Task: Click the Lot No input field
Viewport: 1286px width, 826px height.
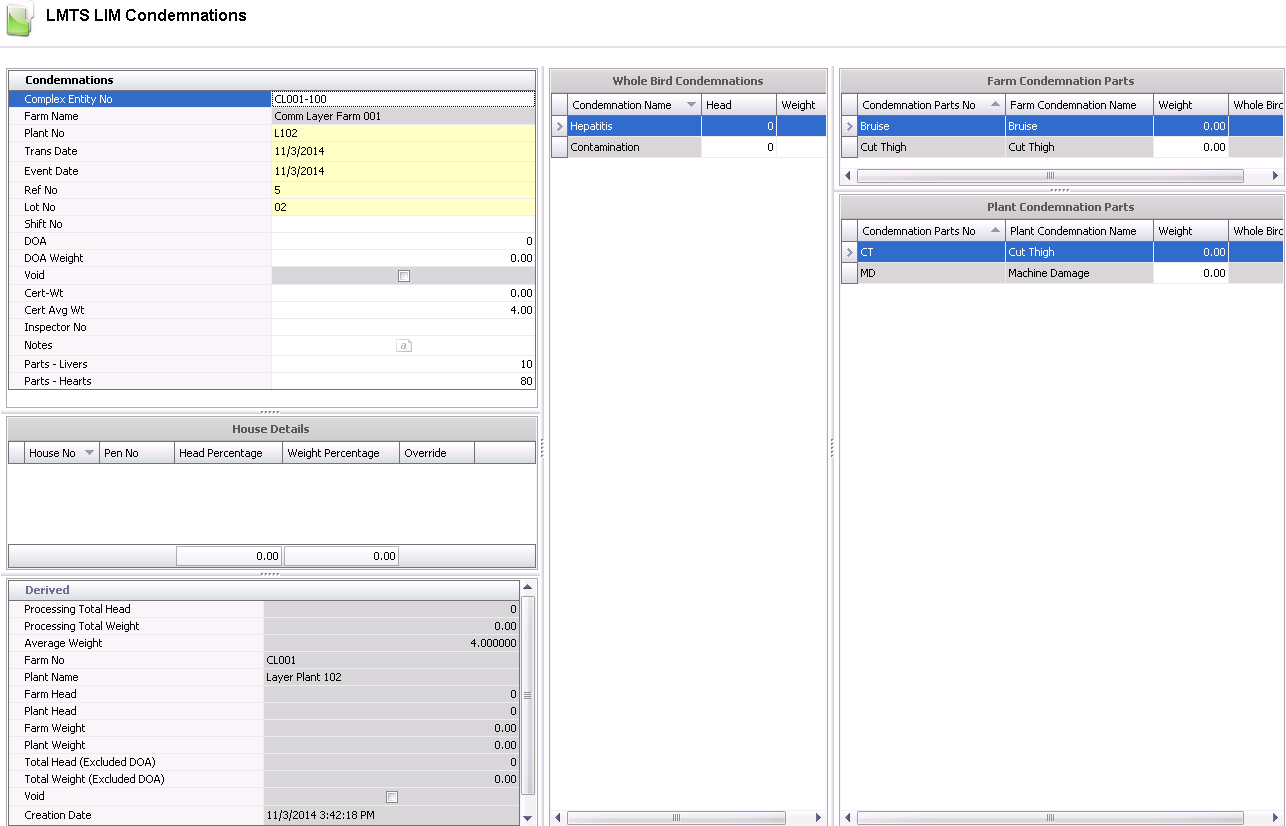Action: click(x=402, y=207)
